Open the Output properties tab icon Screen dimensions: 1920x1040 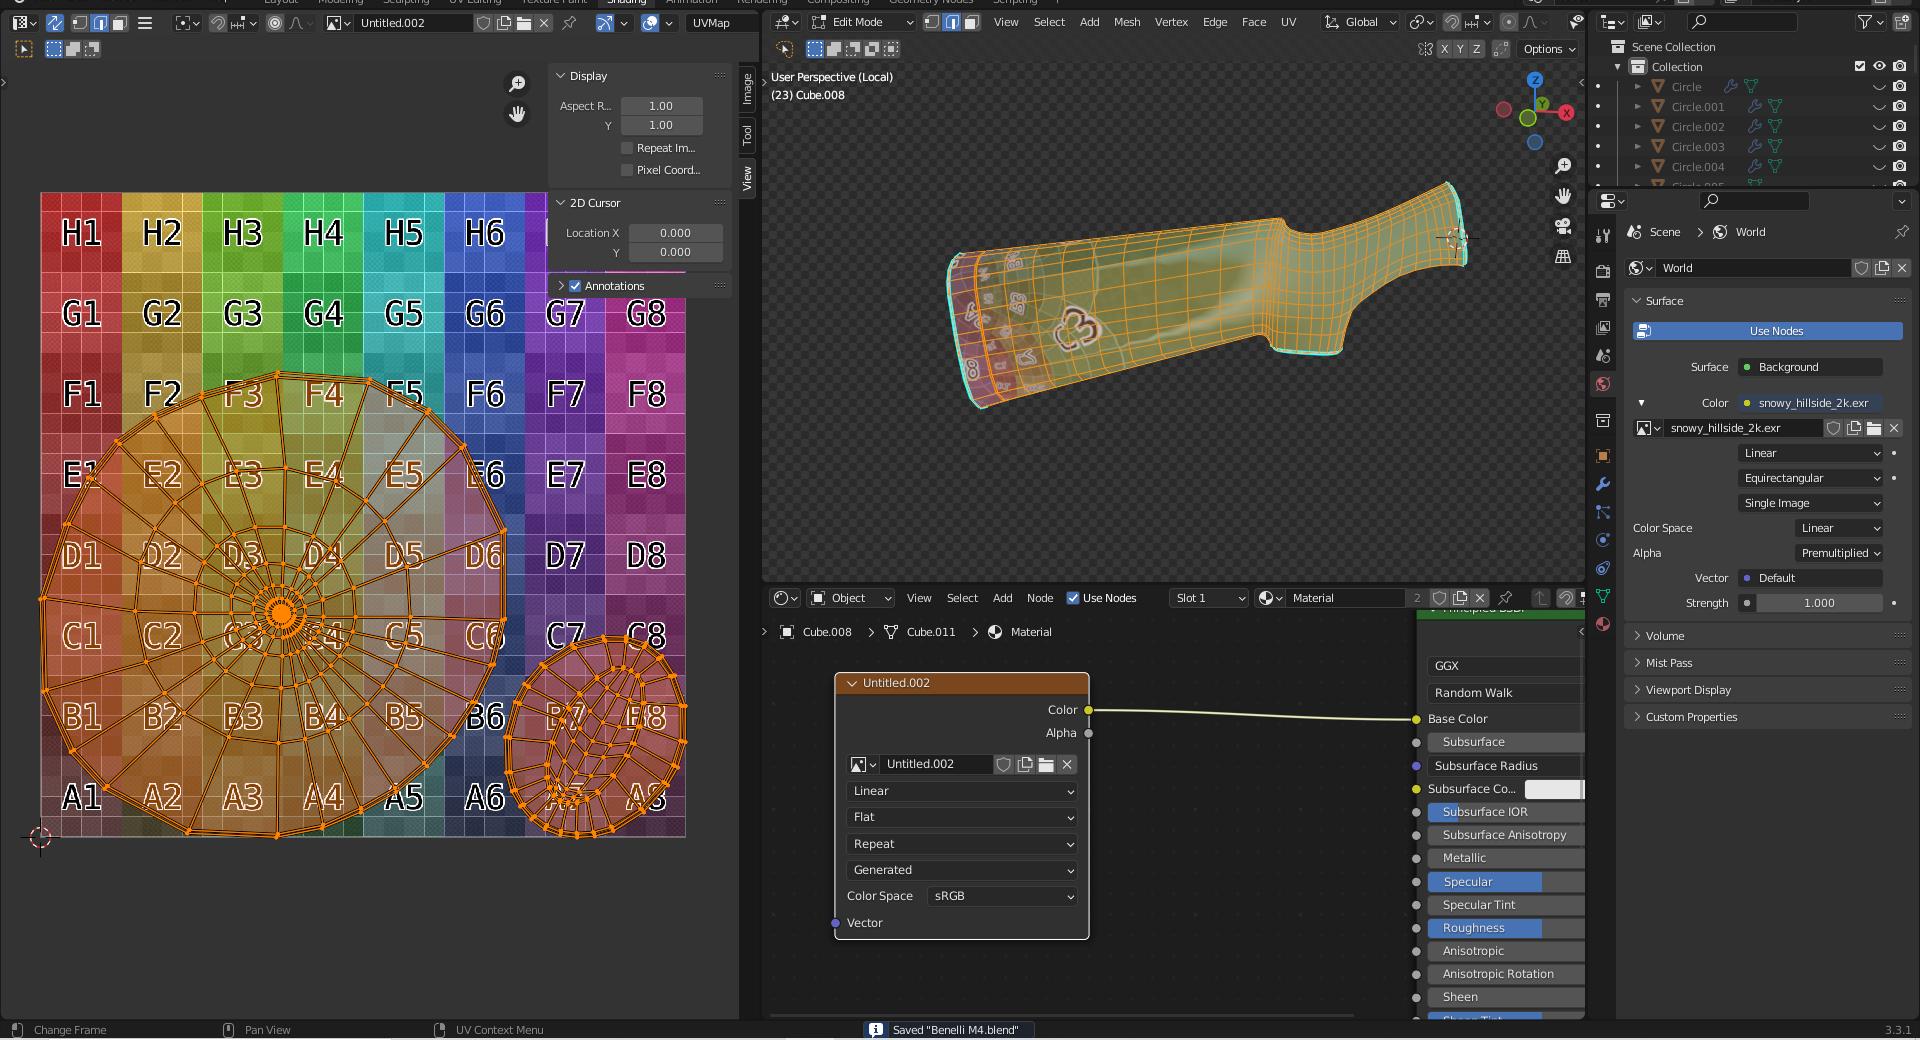click(1603, 300)
